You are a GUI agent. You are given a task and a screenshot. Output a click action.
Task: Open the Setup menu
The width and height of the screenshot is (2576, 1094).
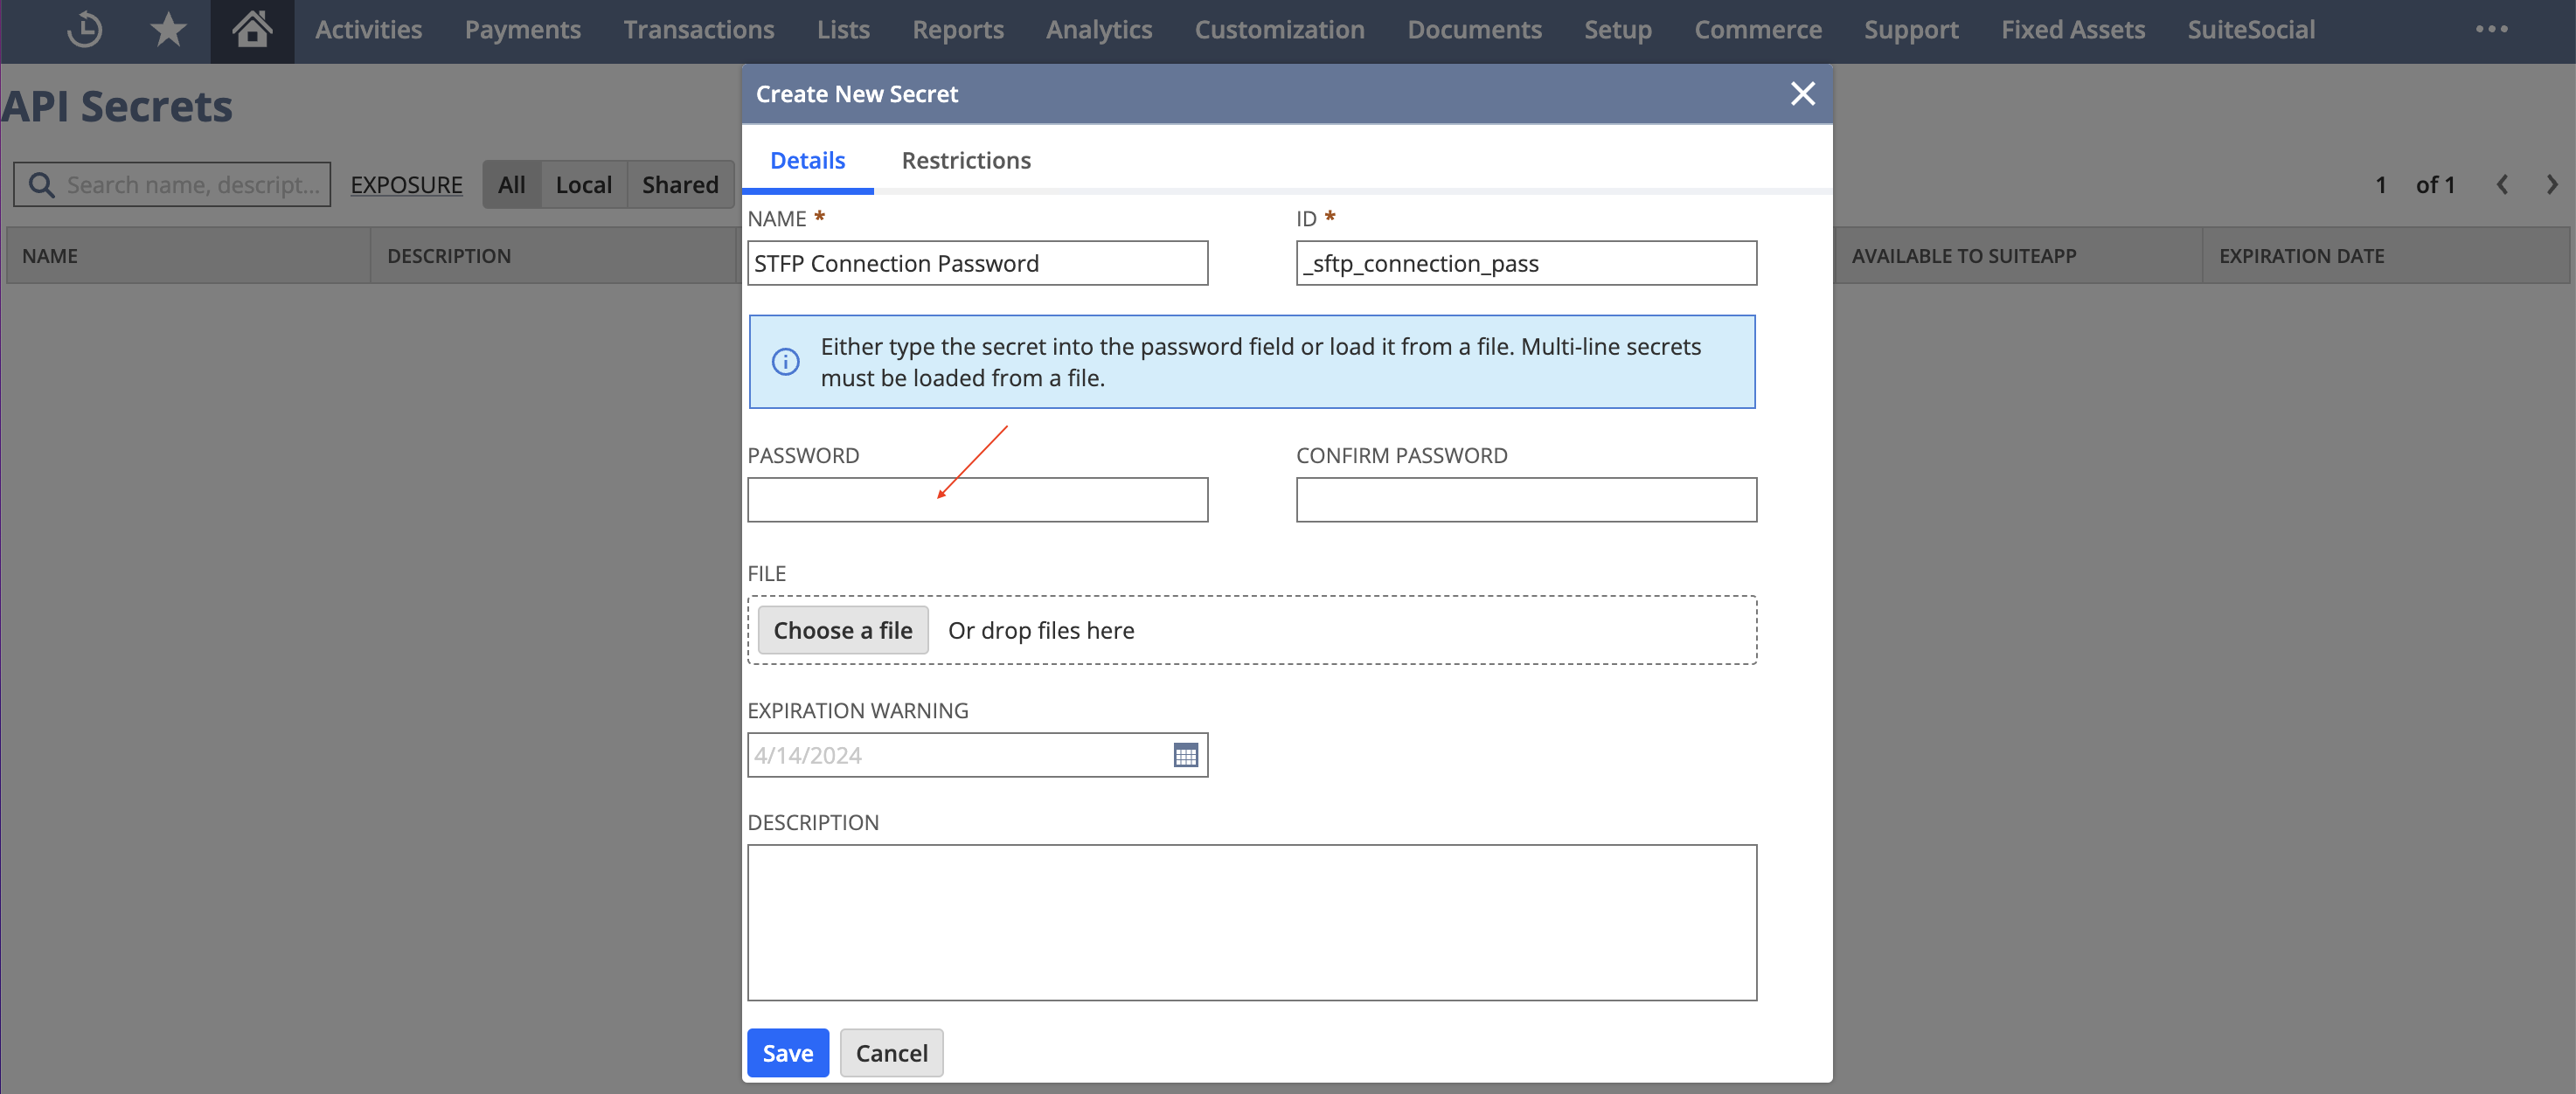point(1617,29)
